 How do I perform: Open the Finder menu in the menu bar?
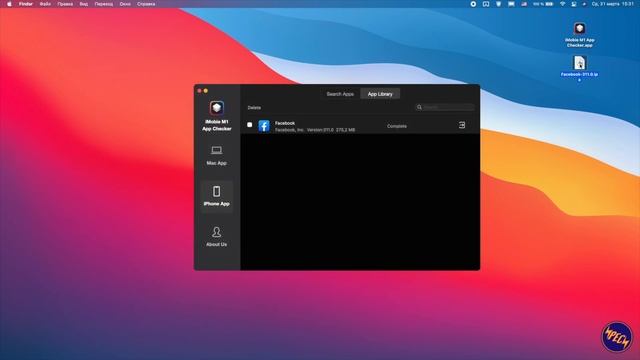tap(26, 4)
